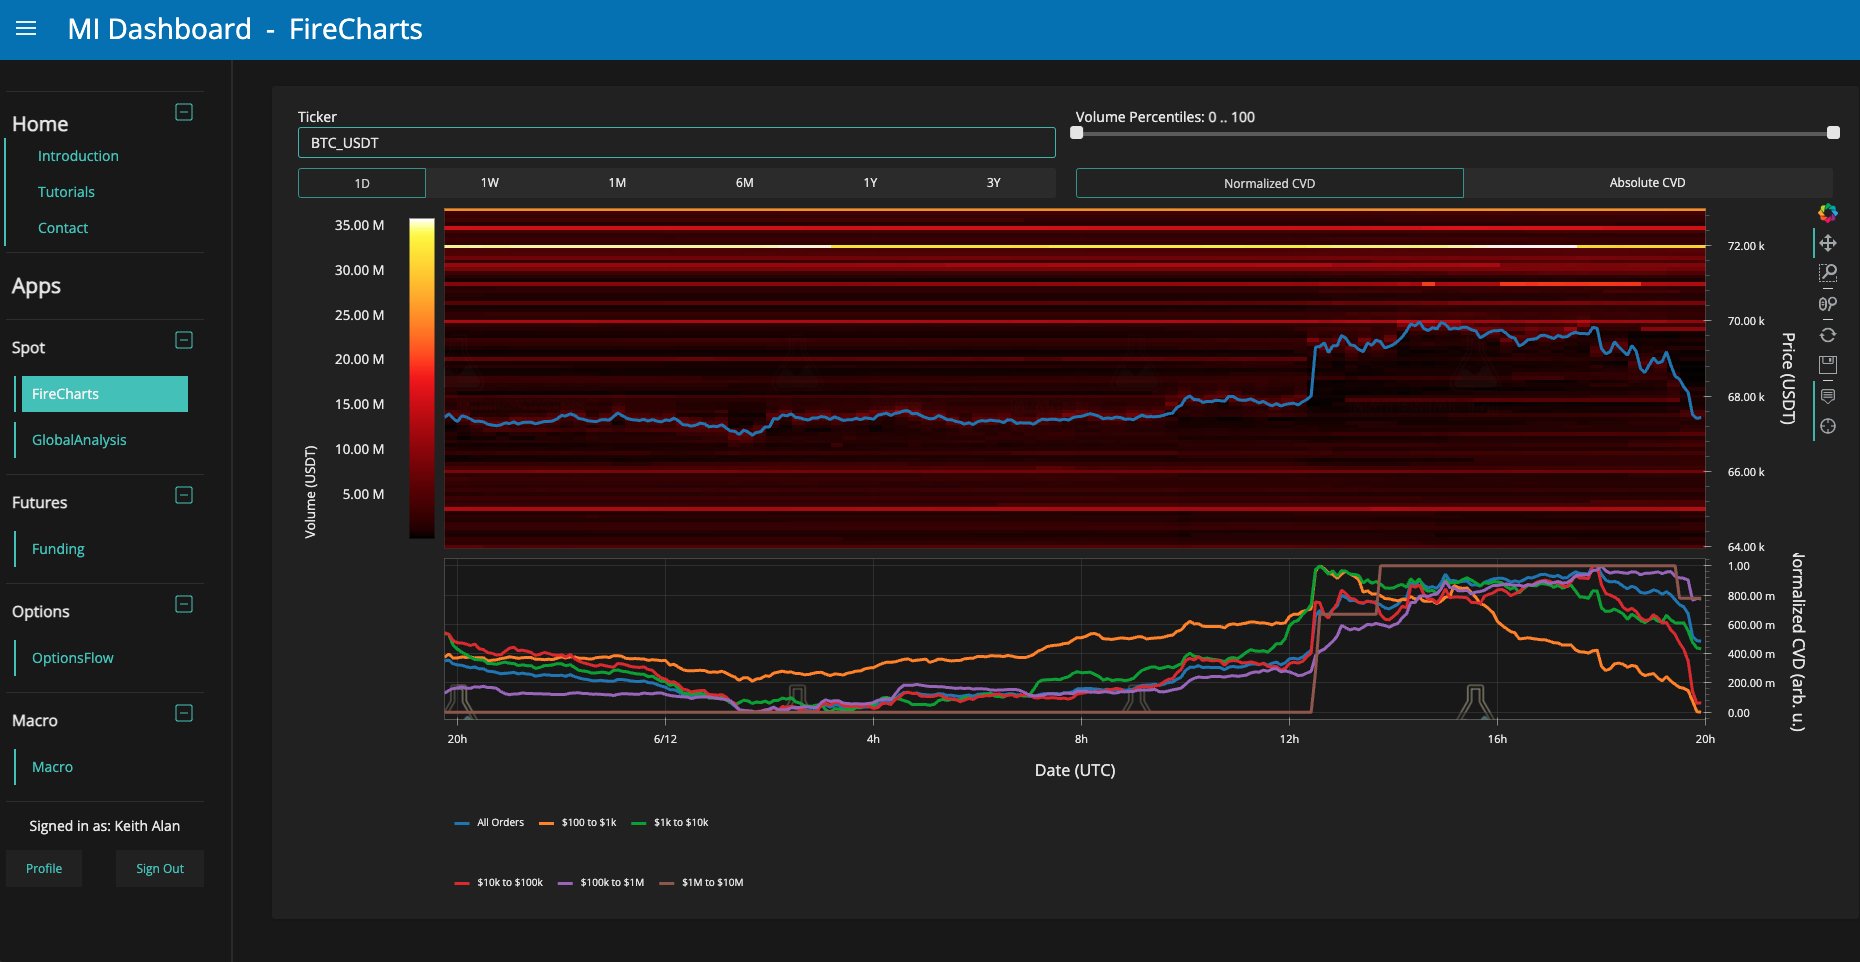Screen dimensions: 1860x962
Task: Toggle the Crosshair tool
Action: click(x=1828, y=426)
